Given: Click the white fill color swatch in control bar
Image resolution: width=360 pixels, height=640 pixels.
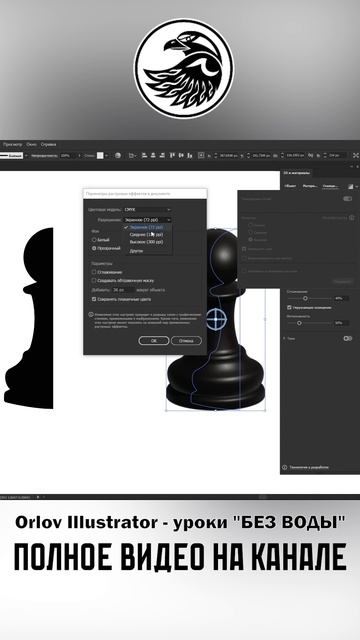Looking at the screenshot, I should 100,156.
